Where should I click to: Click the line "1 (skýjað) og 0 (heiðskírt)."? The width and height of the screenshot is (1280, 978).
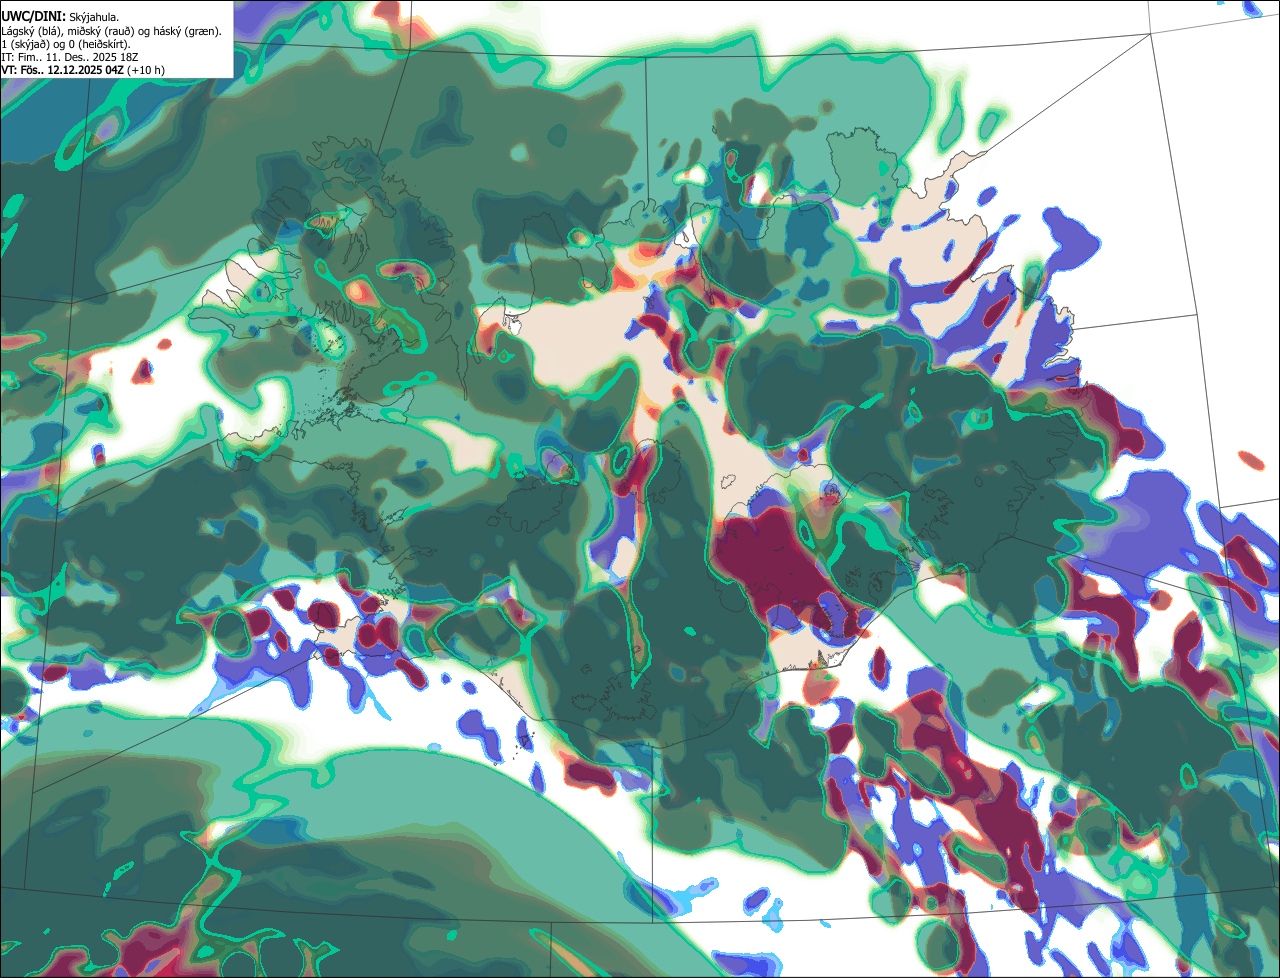coord(66,44)
